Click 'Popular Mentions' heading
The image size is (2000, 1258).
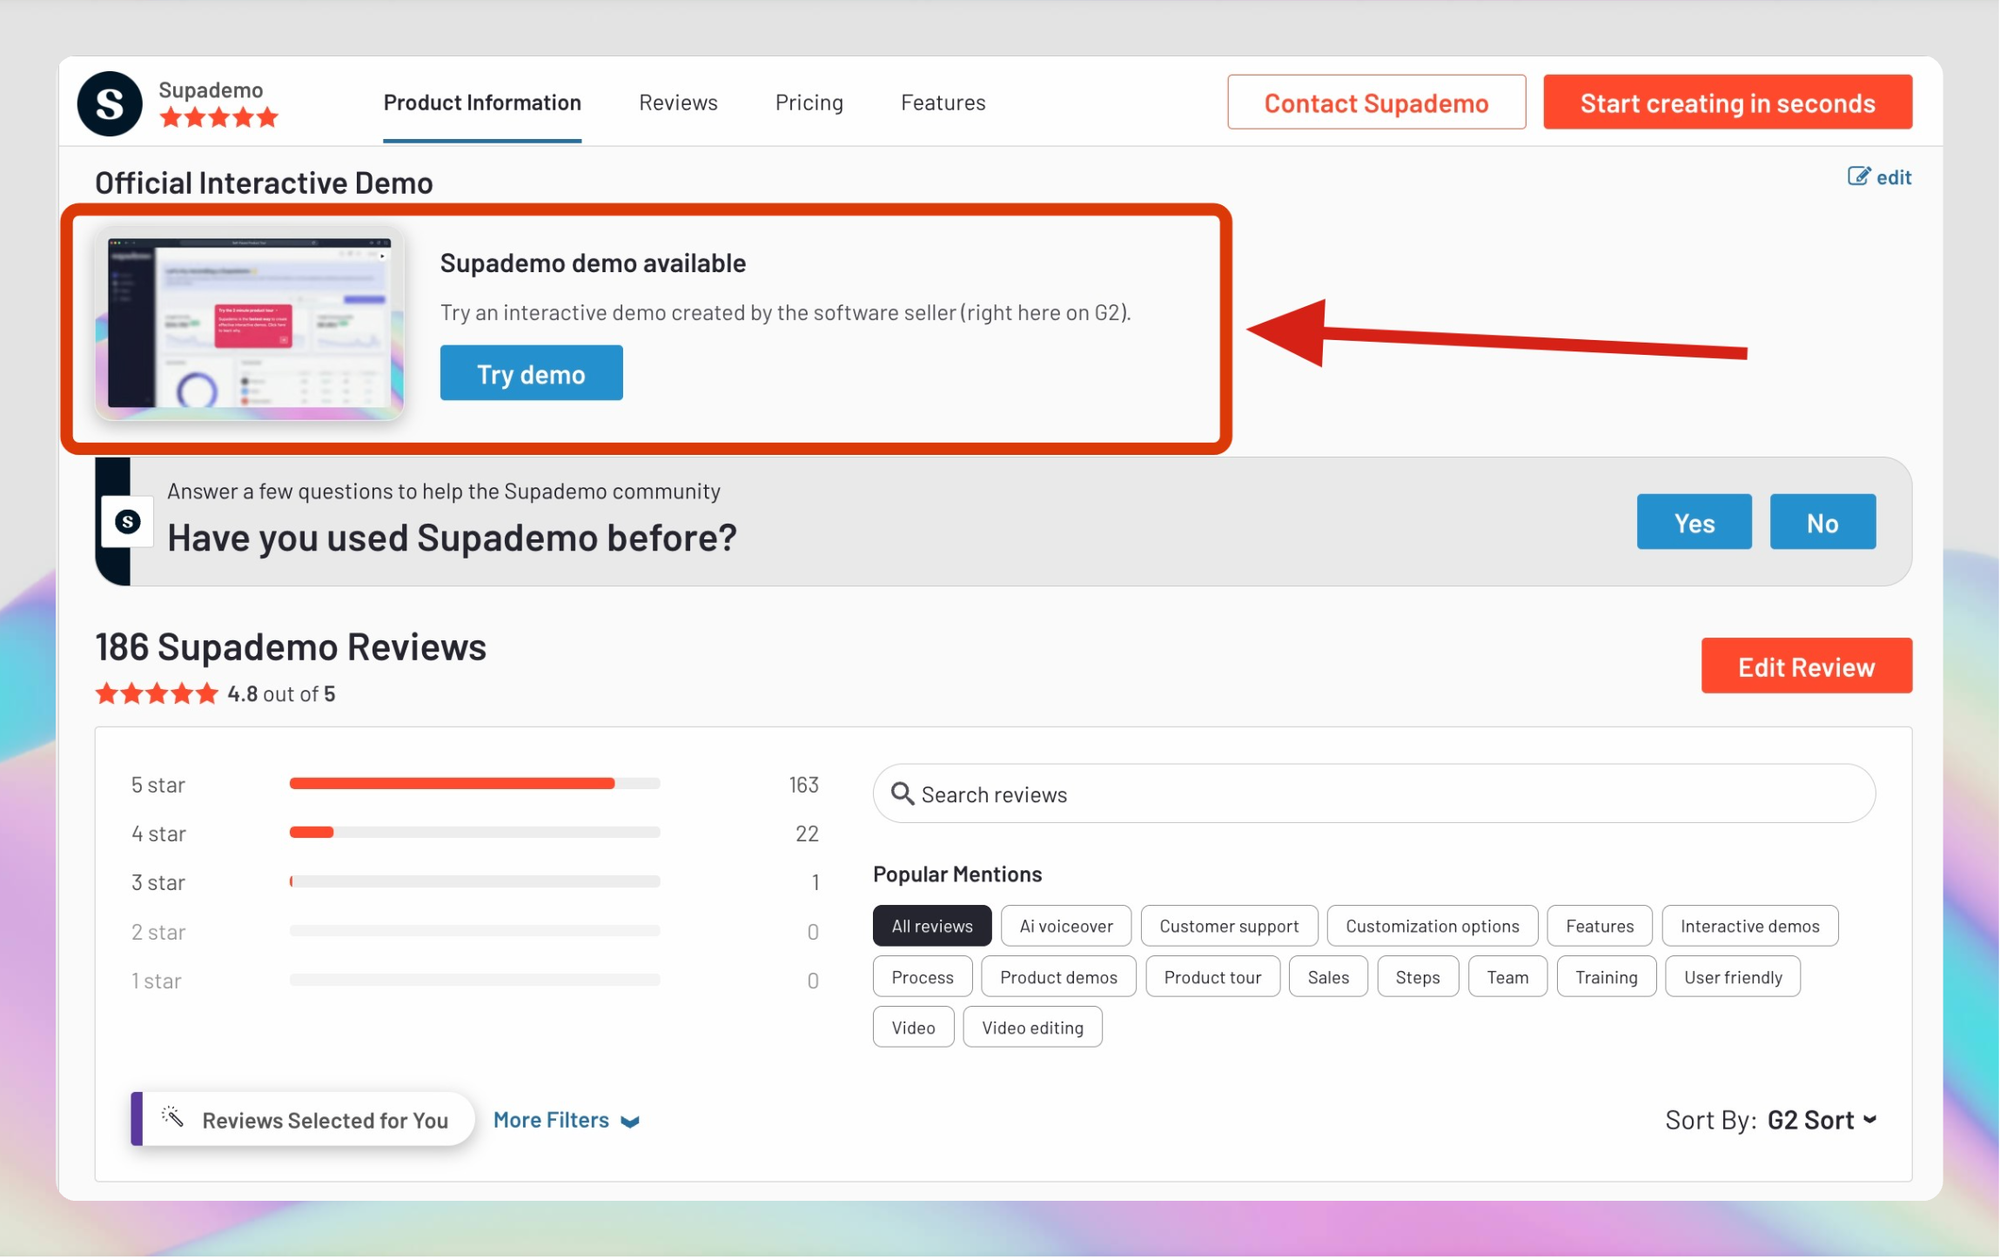(957, 874)
